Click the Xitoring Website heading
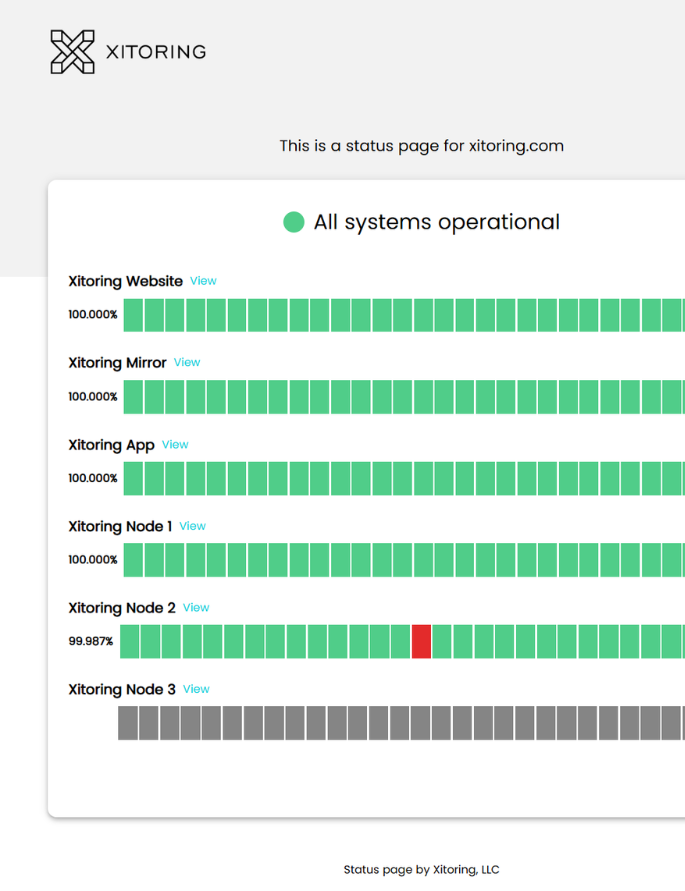 [x=126, y=281]
